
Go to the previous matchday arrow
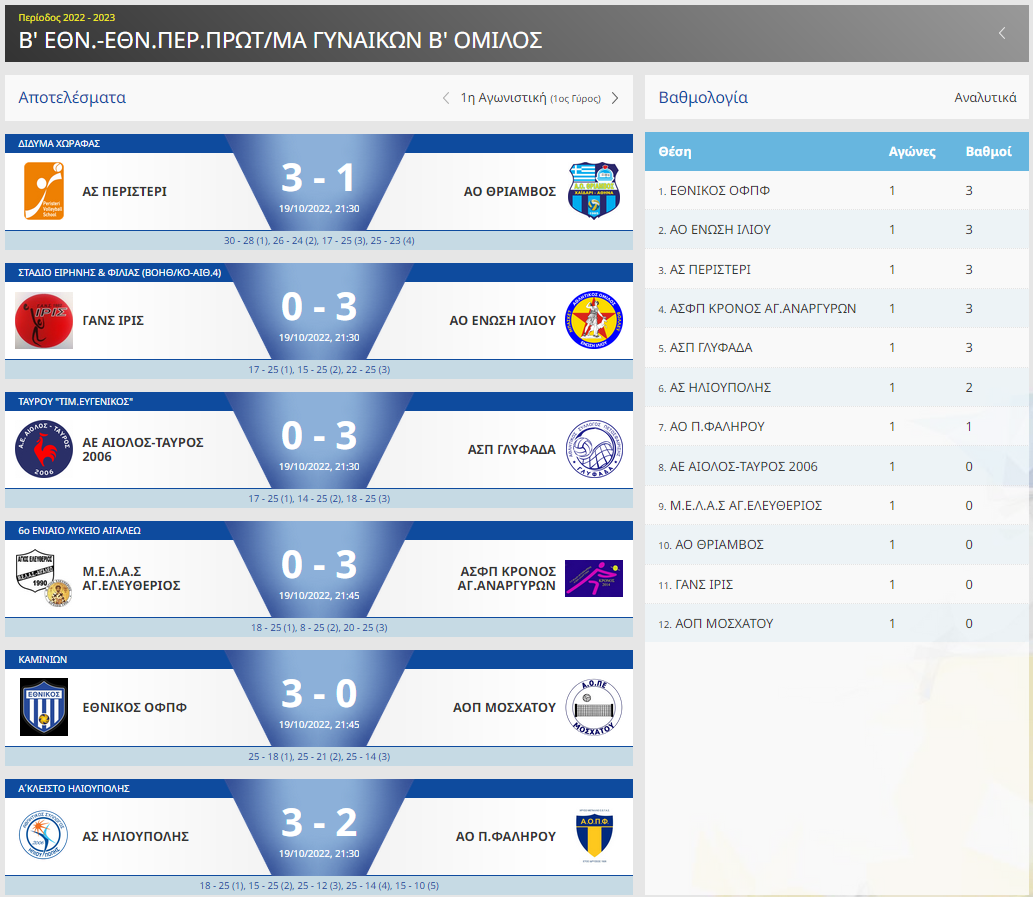point(446,98)
